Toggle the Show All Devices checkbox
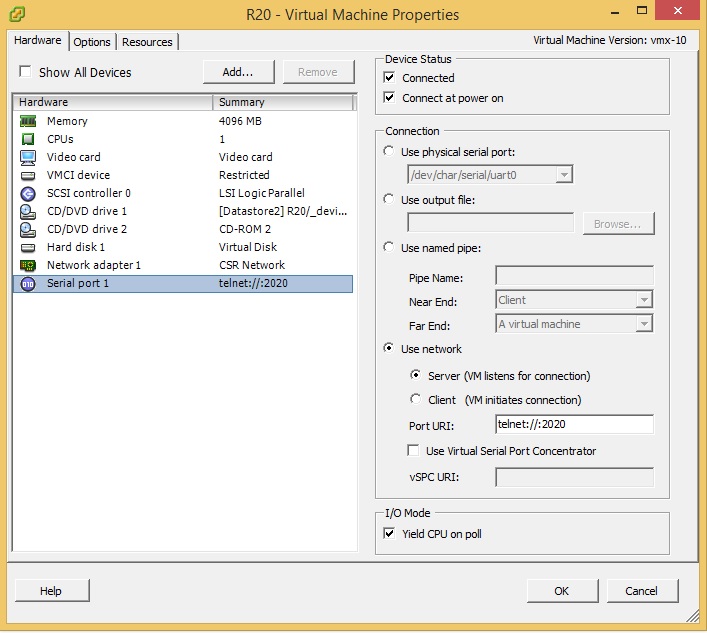Screen dimensions: 707x633 pos(26,72)
